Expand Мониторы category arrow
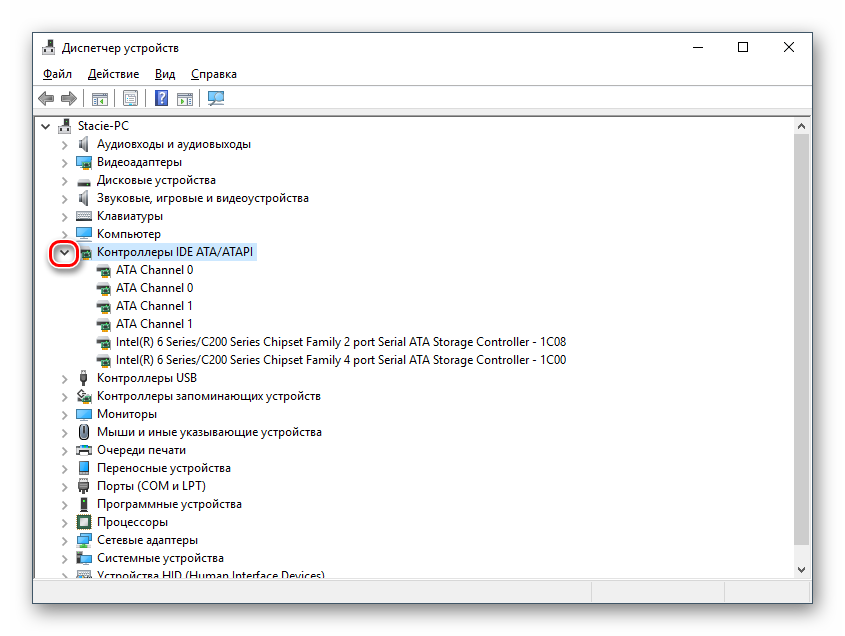845x636 pixels. 65,415
